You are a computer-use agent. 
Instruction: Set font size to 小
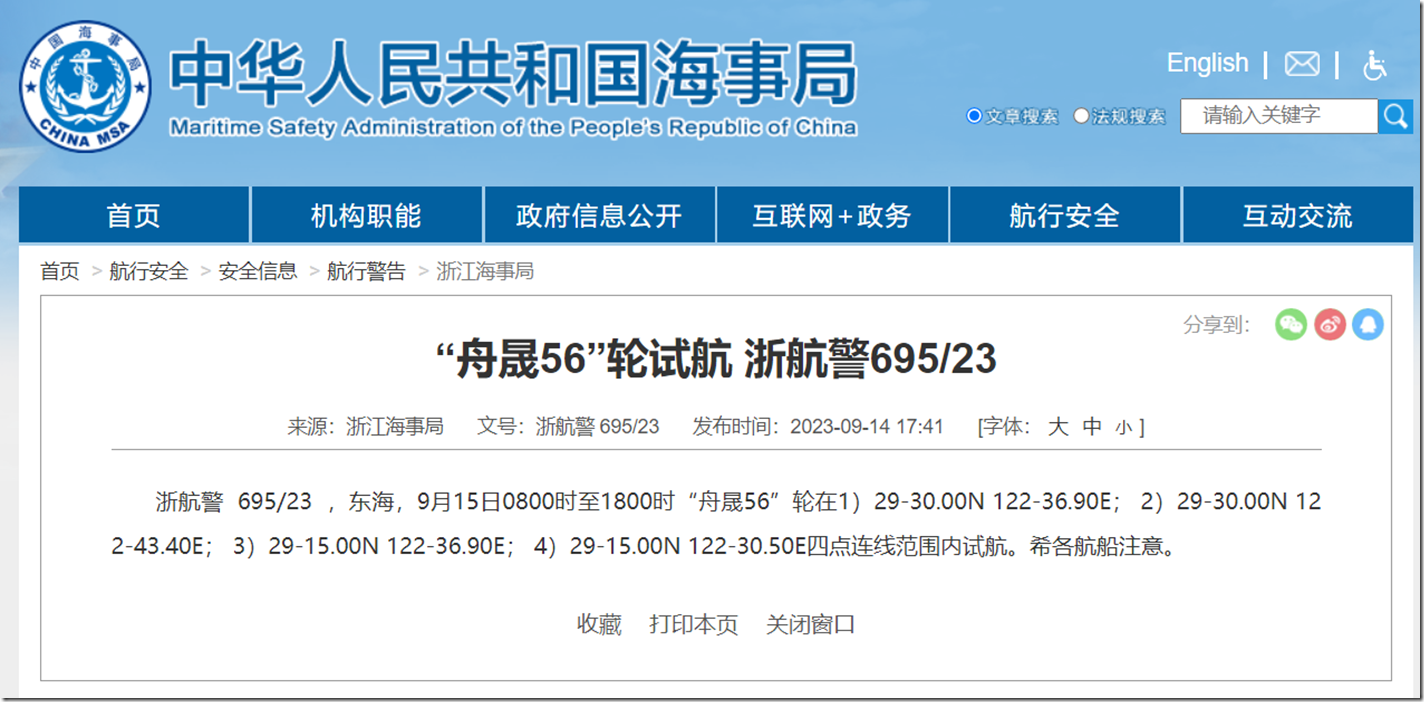[x=1124, y=428]
